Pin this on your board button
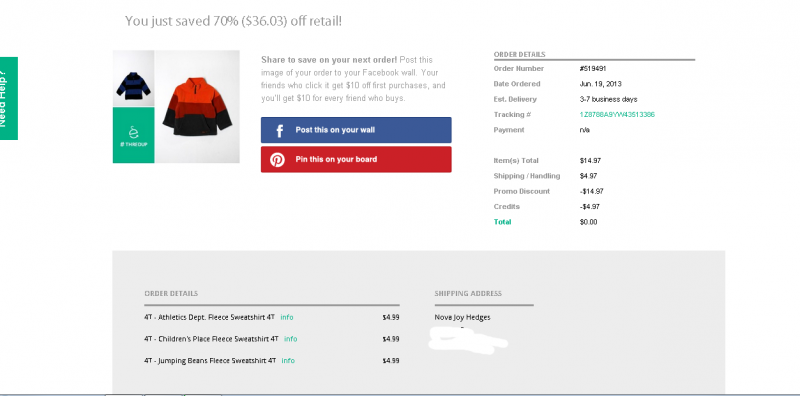Image resolution: width=800 pixels, height=396 pixels. point(356,159)
